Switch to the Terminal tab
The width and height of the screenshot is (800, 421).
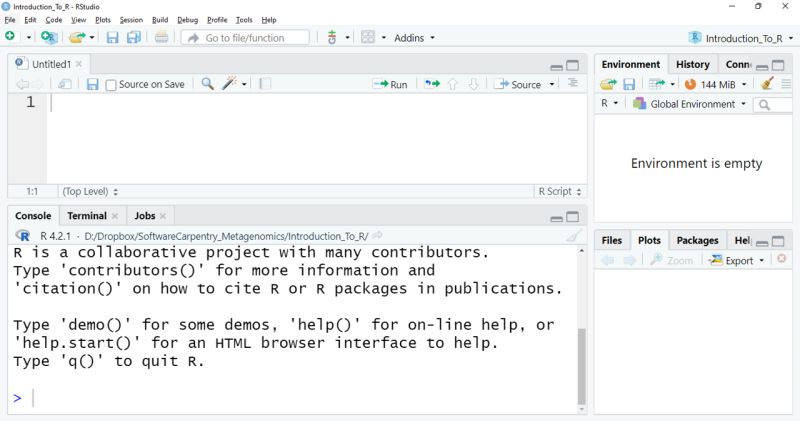87,216
